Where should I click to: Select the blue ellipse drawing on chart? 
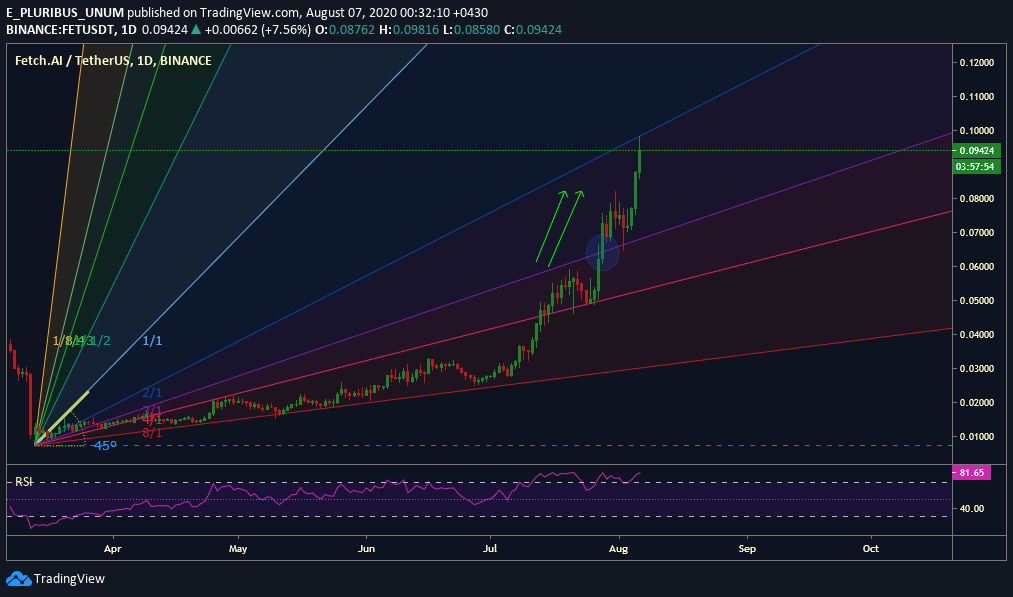(x=603, y=253)
